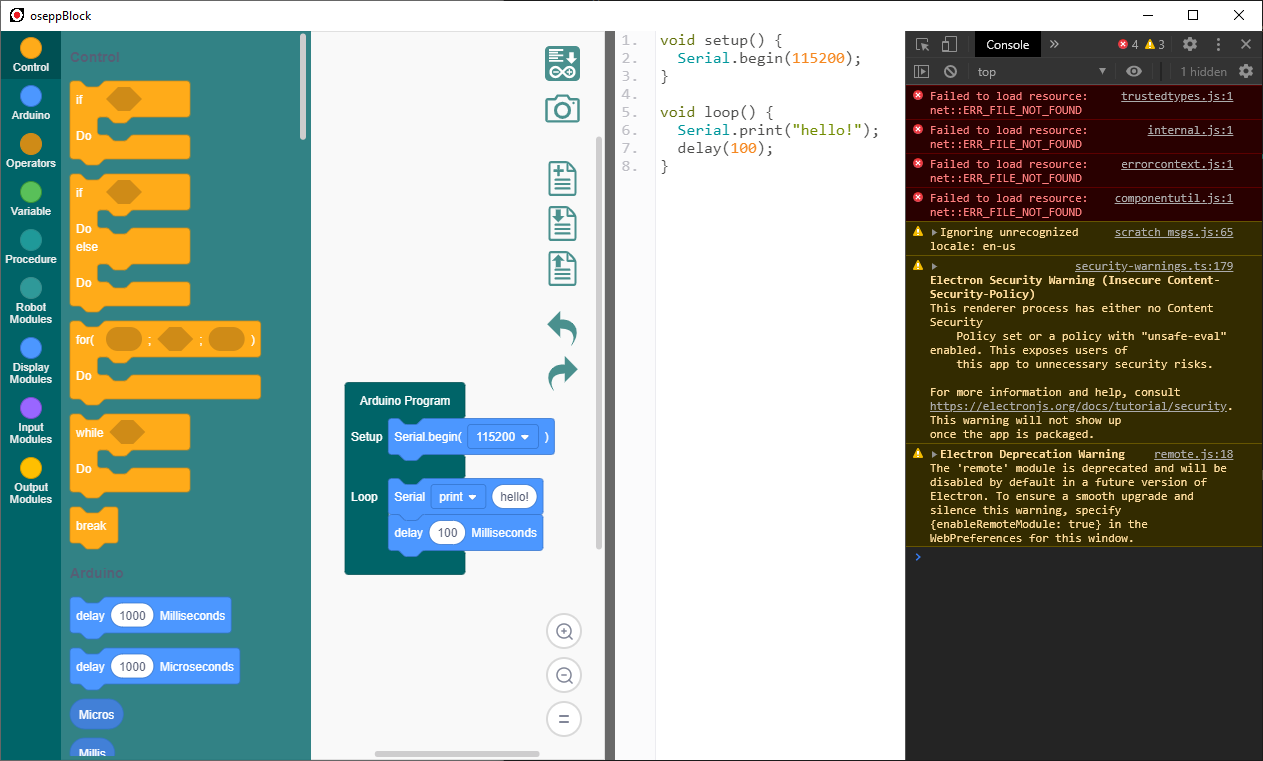This screenshot has height=761, width=1263.
Task: Click the 100 value in workspace delay block
Action: 448,533
